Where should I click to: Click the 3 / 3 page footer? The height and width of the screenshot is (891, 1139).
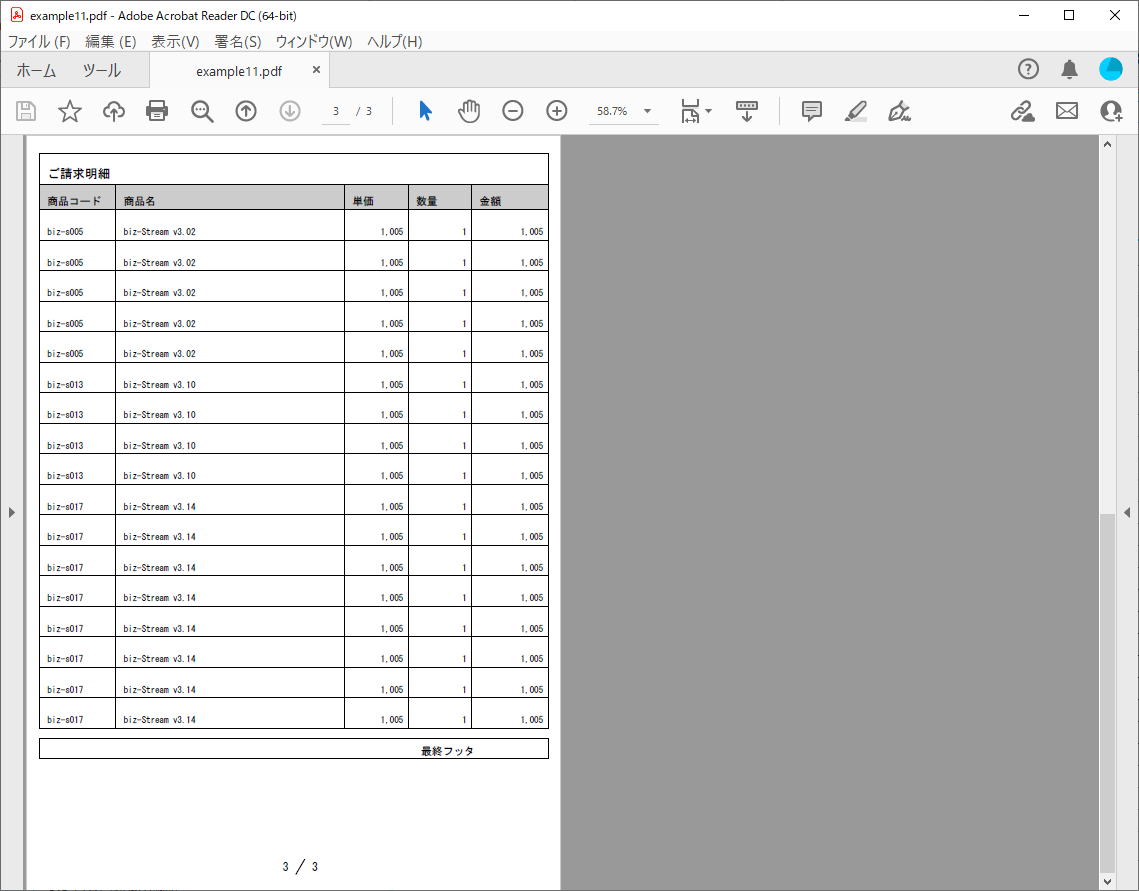(x=300, y=866)
